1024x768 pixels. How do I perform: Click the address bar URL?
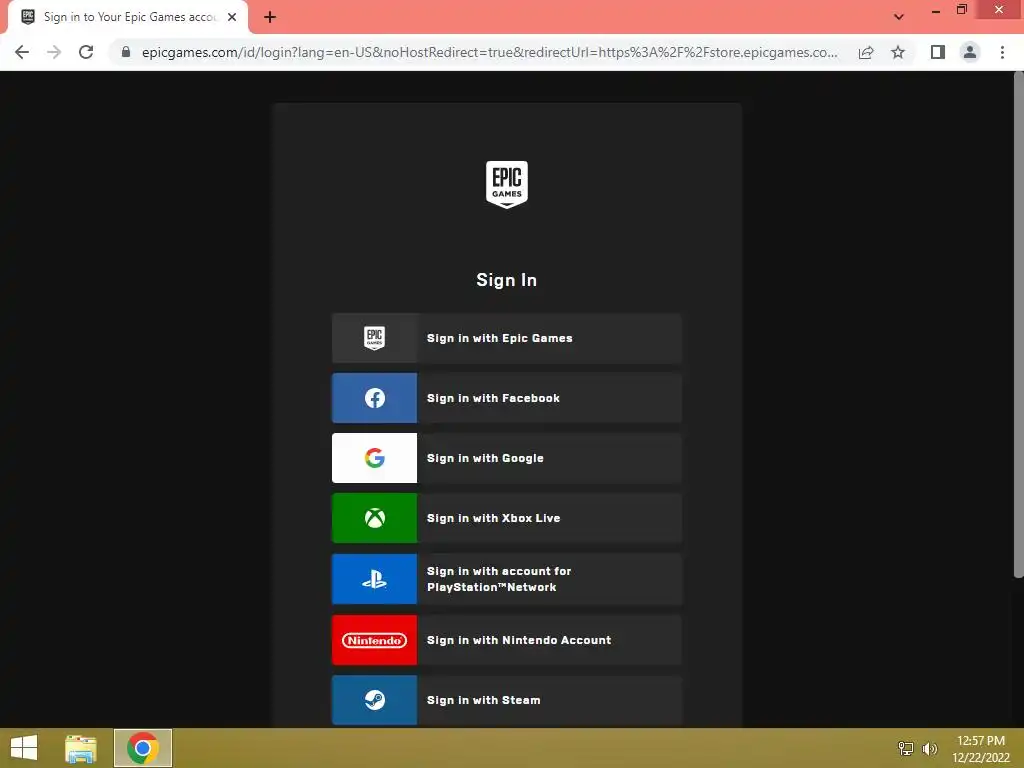[489, 52]
